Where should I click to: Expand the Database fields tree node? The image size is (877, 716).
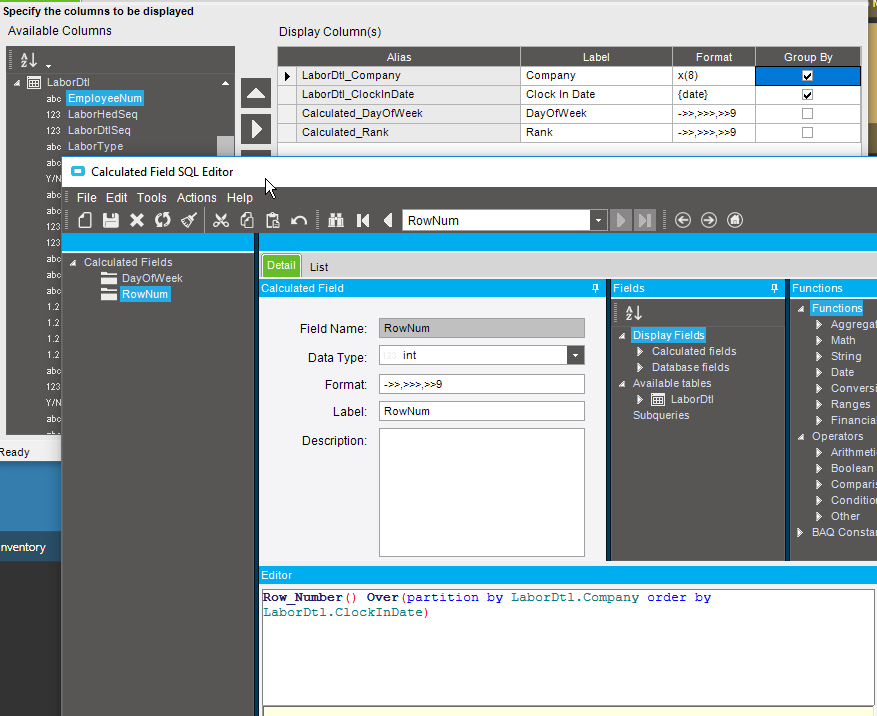[641, 368]
